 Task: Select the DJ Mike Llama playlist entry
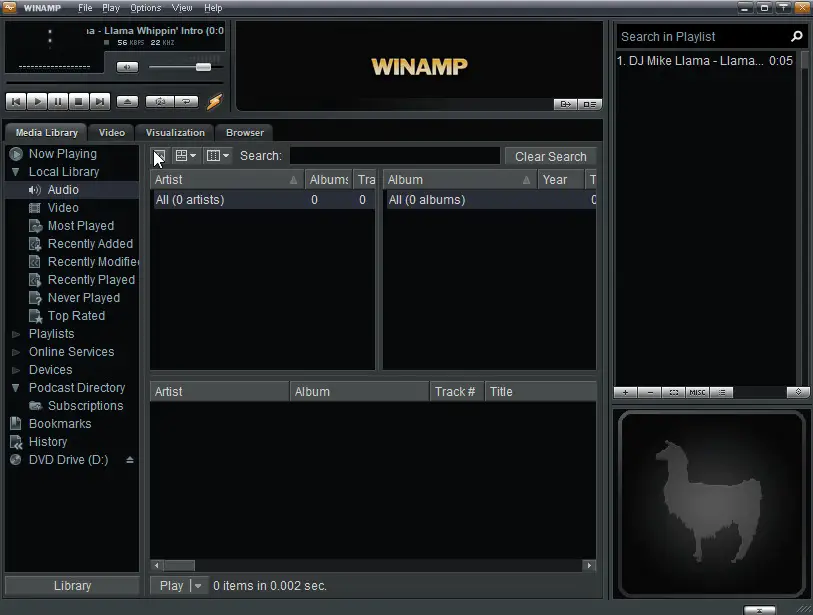coord(705,61)
